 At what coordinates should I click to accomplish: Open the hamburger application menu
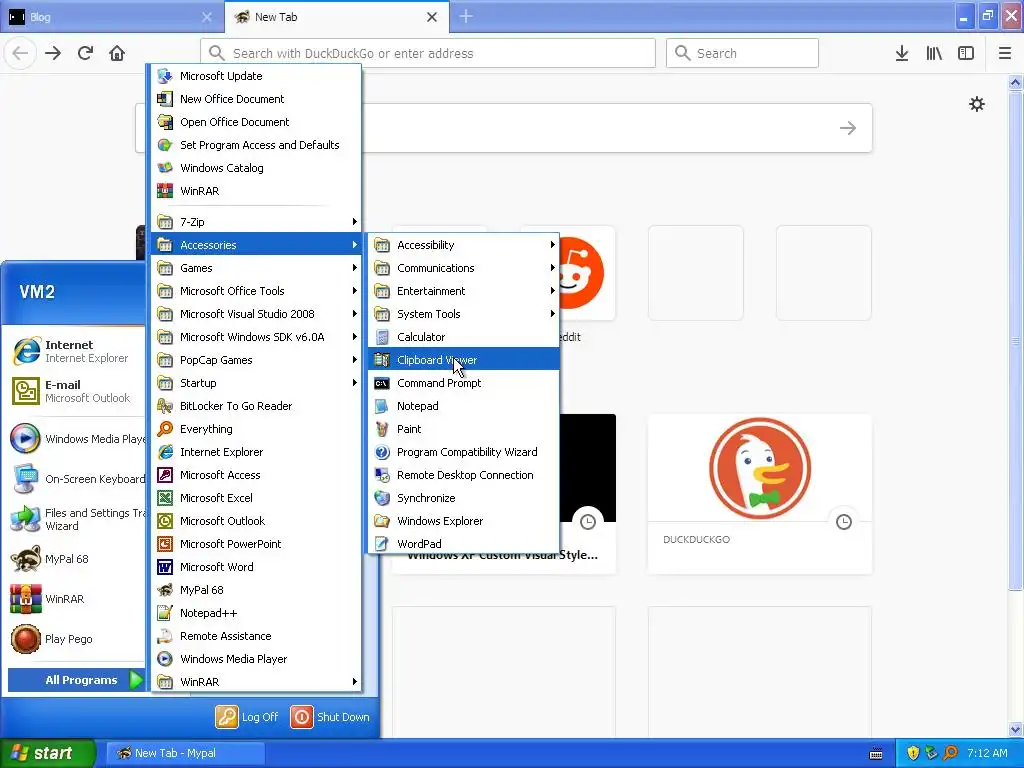click(1005, 53)
